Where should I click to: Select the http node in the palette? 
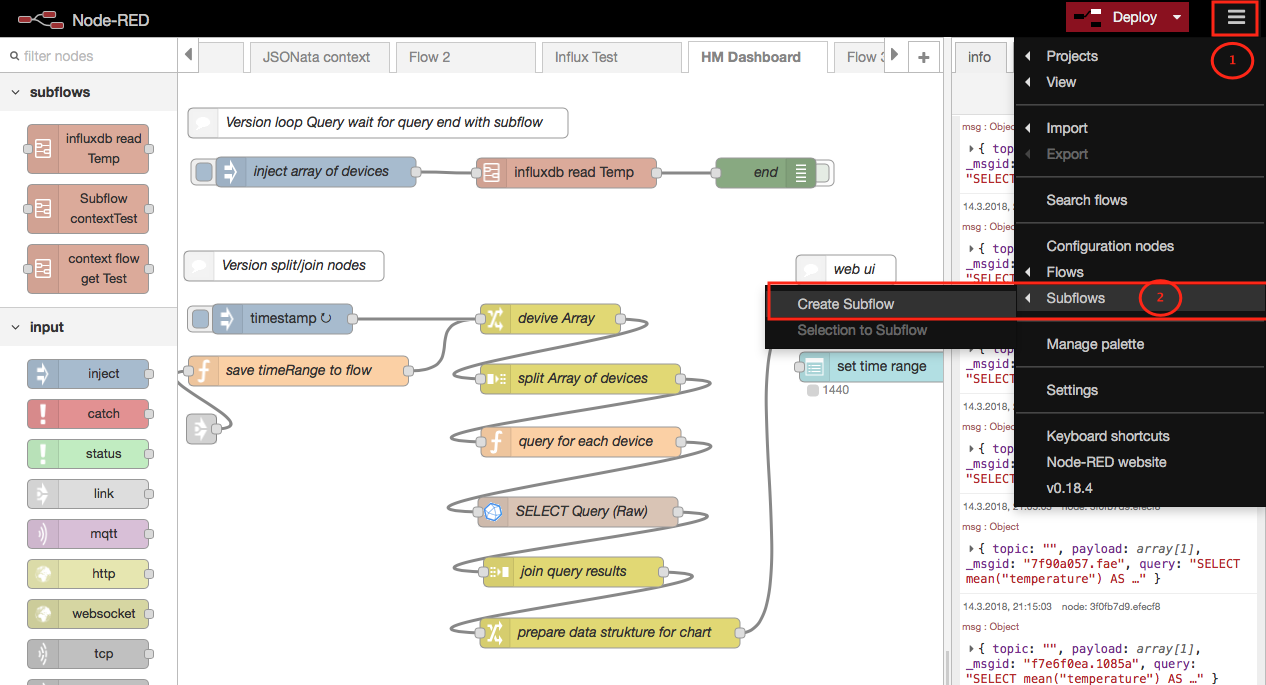tap(88, 574)
